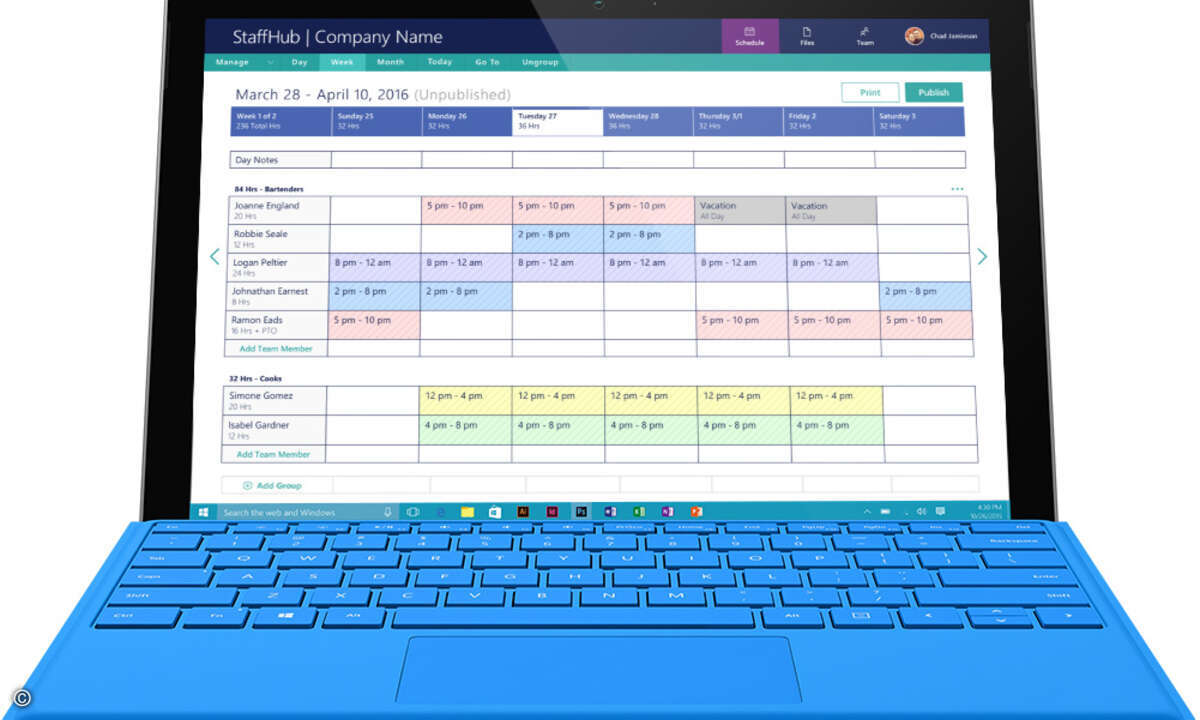Open the Go To menu
Screen dimensions: 1200x720
[x=487, y=62]
